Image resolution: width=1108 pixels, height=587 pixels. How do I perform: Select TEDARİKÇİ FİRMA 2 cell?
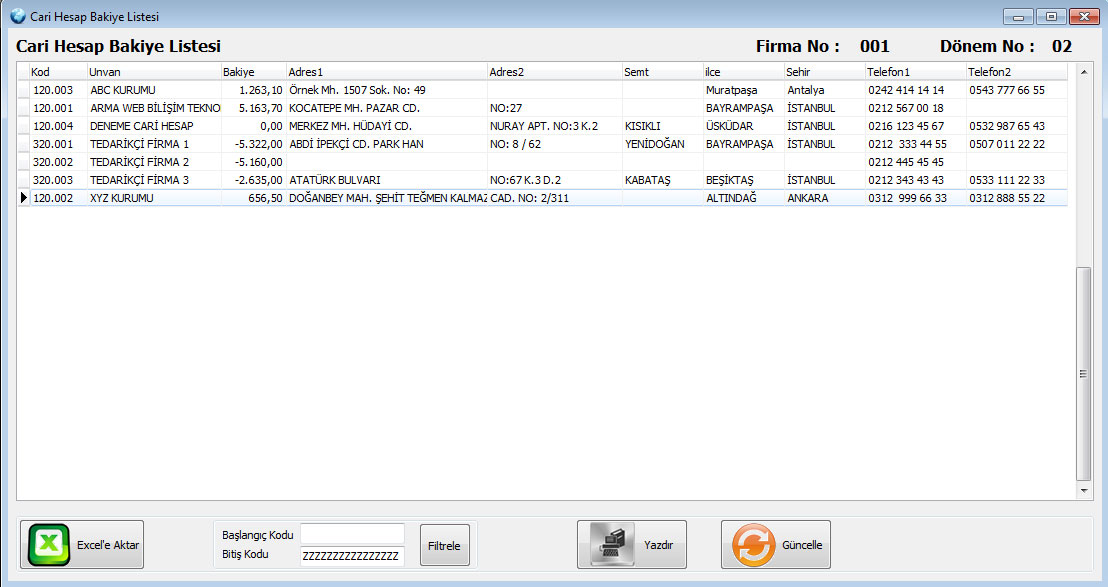pyautogui.click(x=154, y=162)
